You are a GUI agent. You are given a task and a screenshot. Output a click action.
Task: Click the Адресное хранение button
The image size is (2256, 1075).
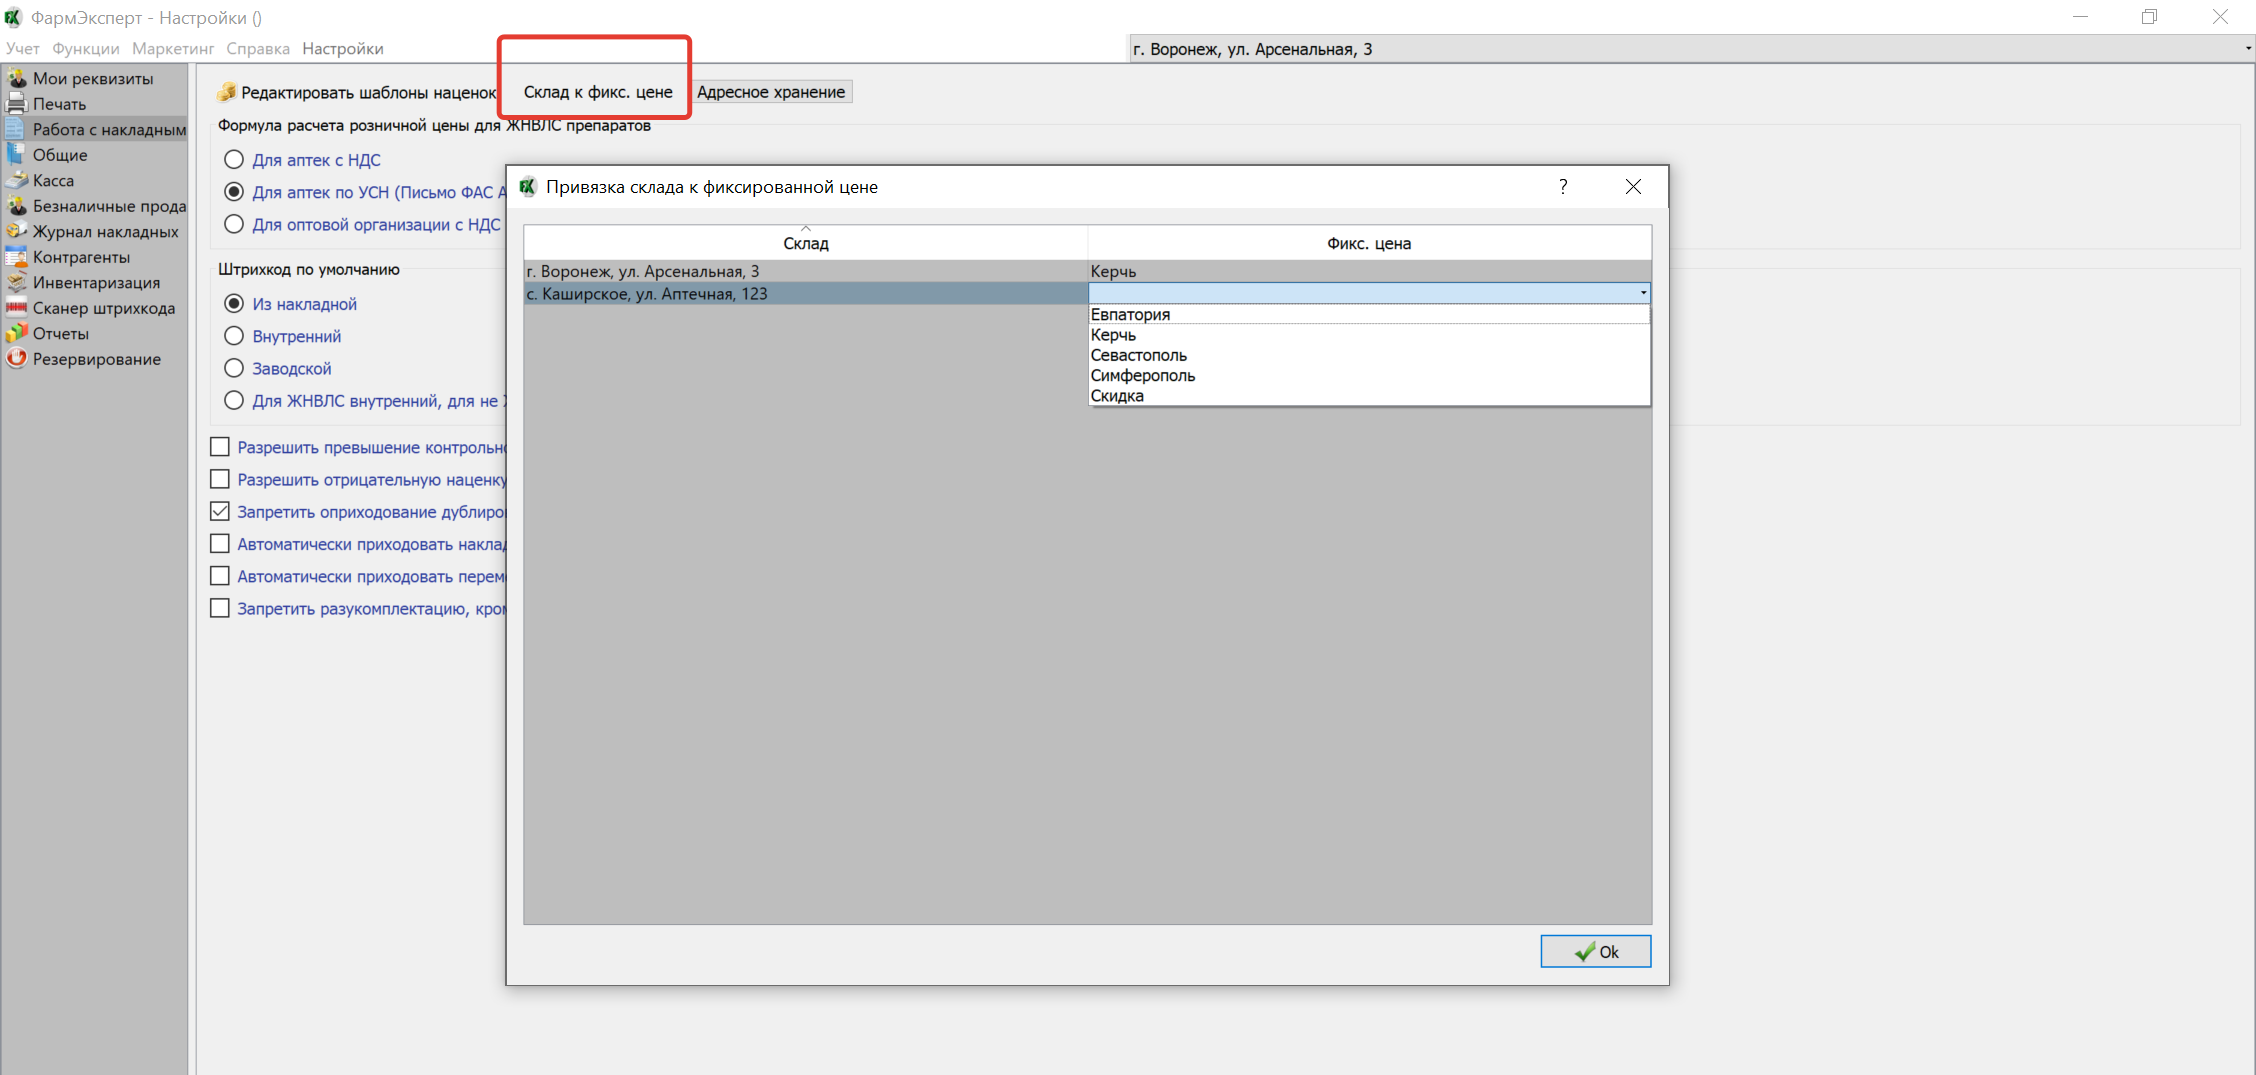pyautogui.click(x=770, y=92)
